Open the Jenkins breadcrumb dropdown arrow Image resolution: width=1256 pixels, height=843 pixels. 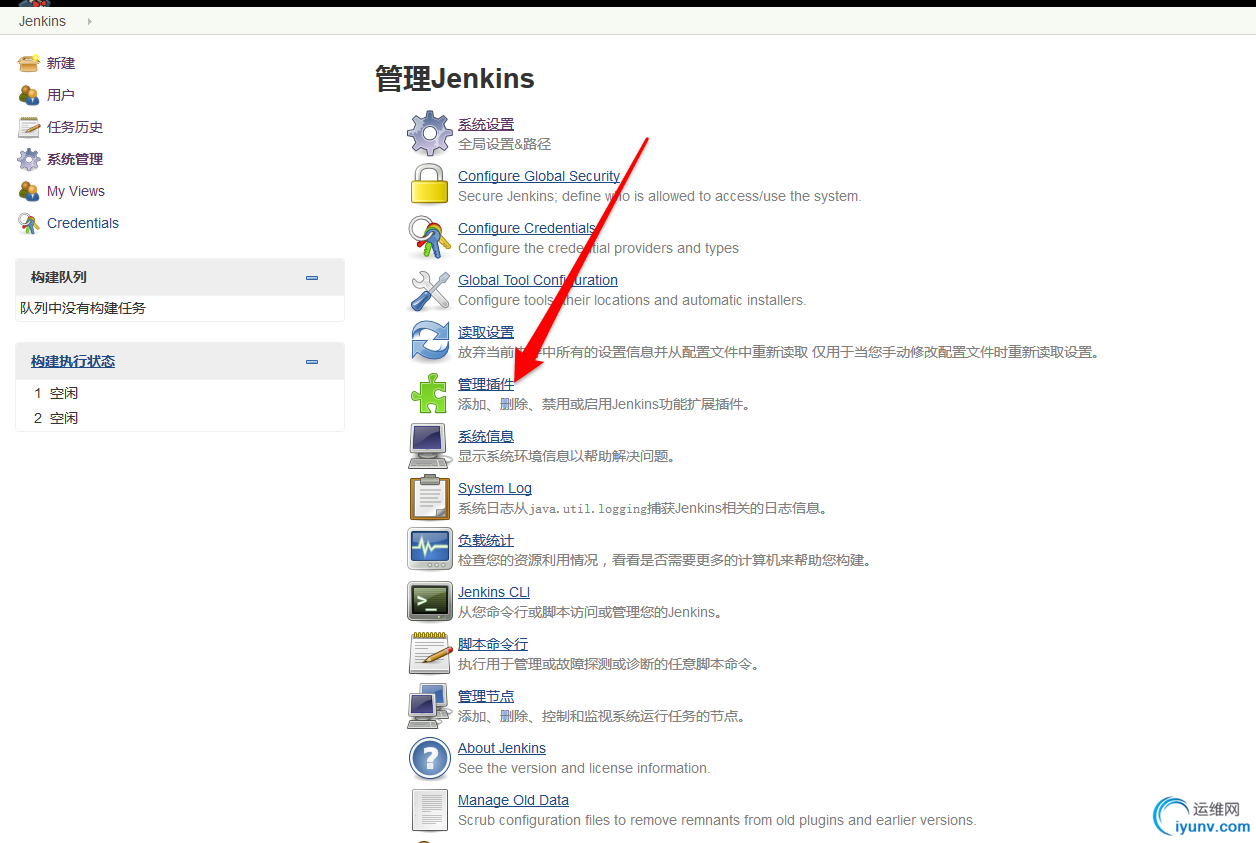coord(89,21)
